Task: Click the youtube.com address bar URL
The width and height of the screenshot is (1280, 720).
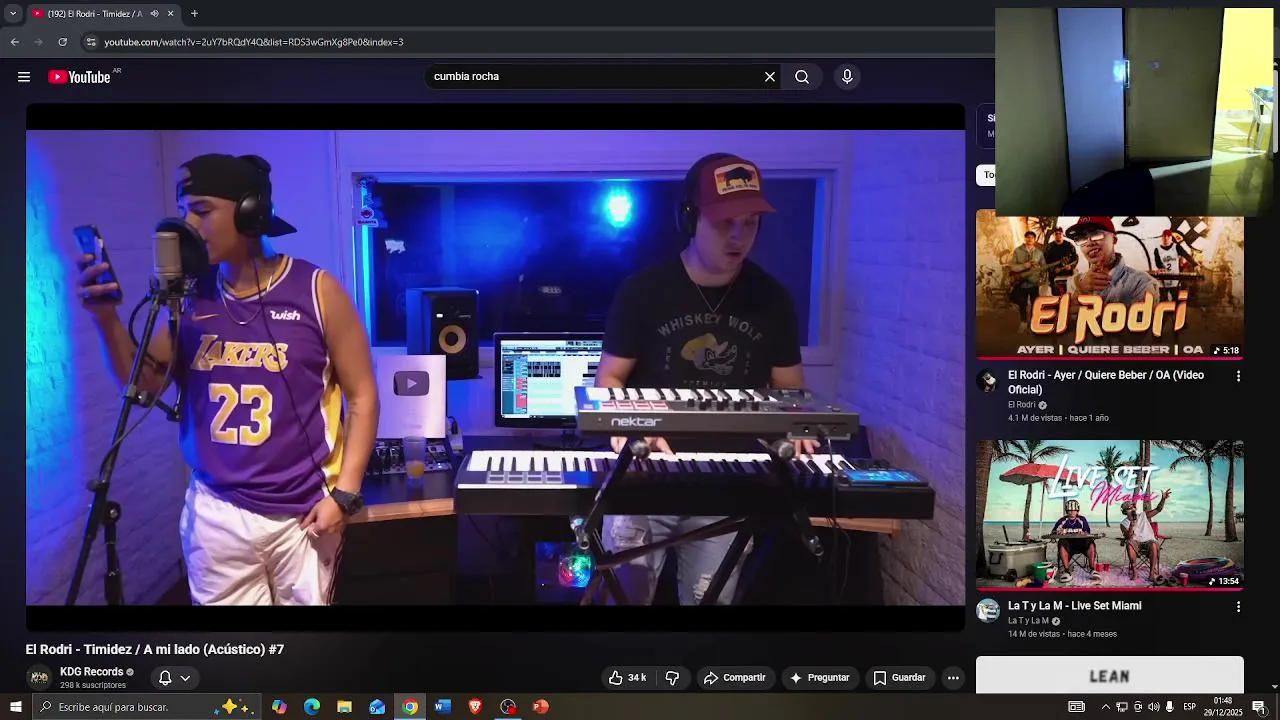Action: 254,42
